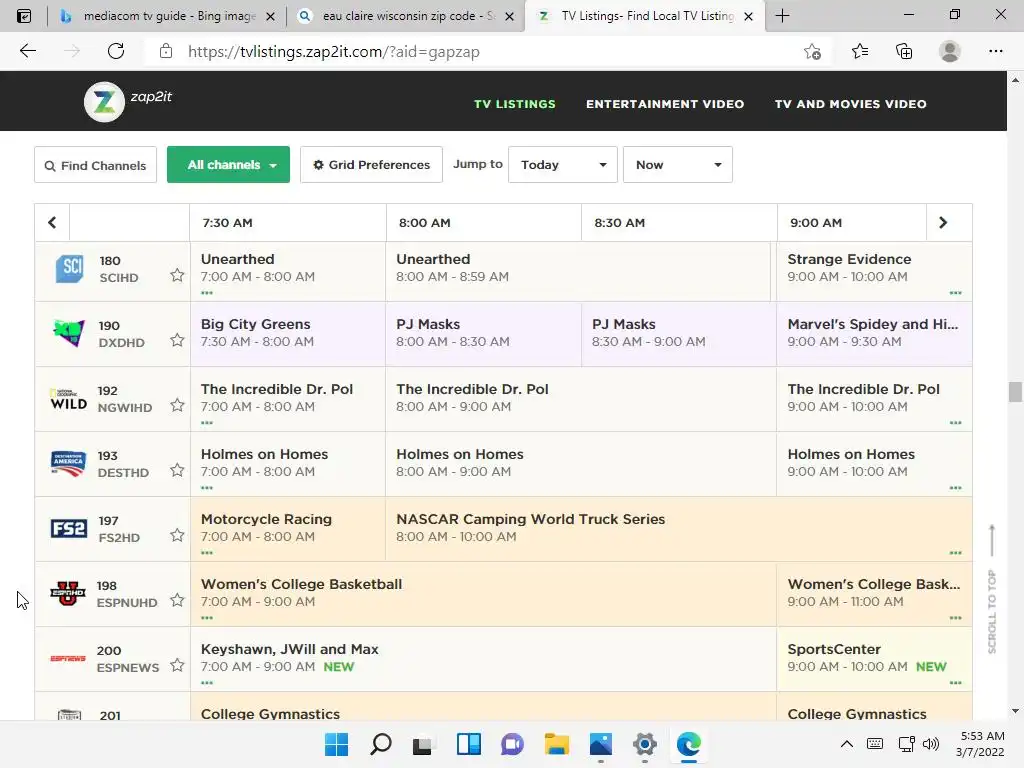Favorite the NGWIHD channel star
1024x768 pixels.
[177, 405]
